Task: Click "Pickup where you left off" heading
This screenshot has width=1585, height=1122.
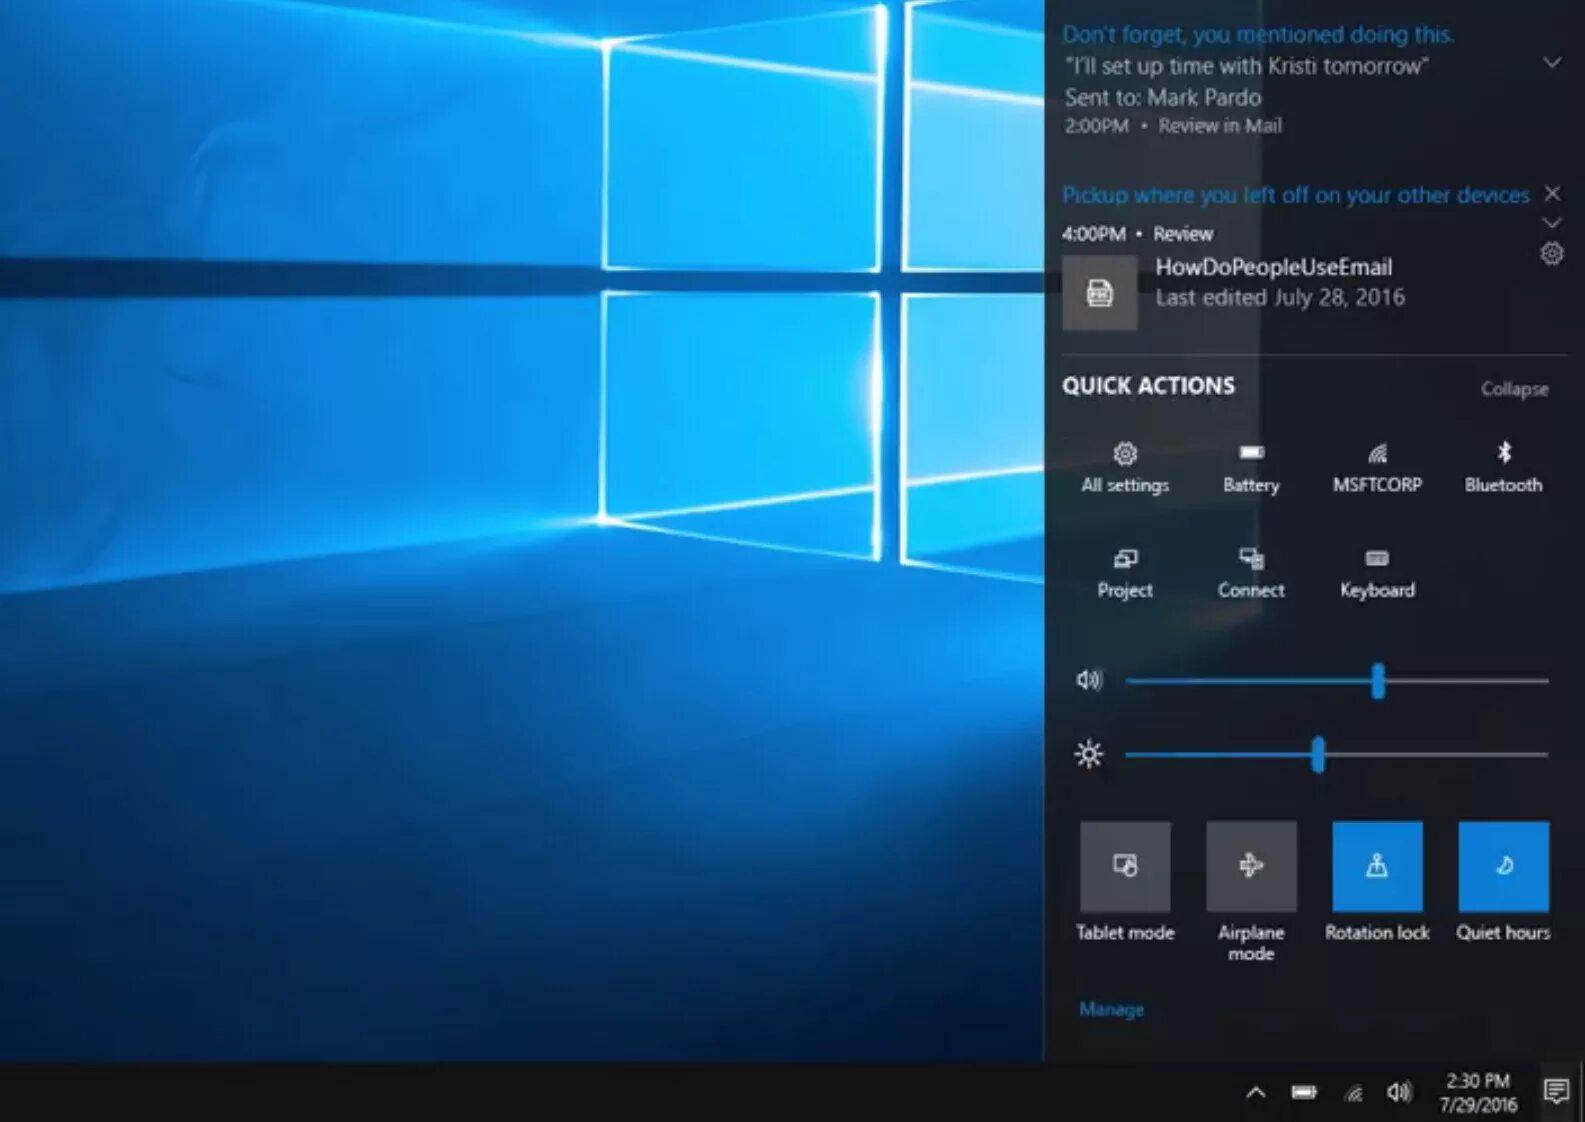Action: click(x=1295, y=195)
